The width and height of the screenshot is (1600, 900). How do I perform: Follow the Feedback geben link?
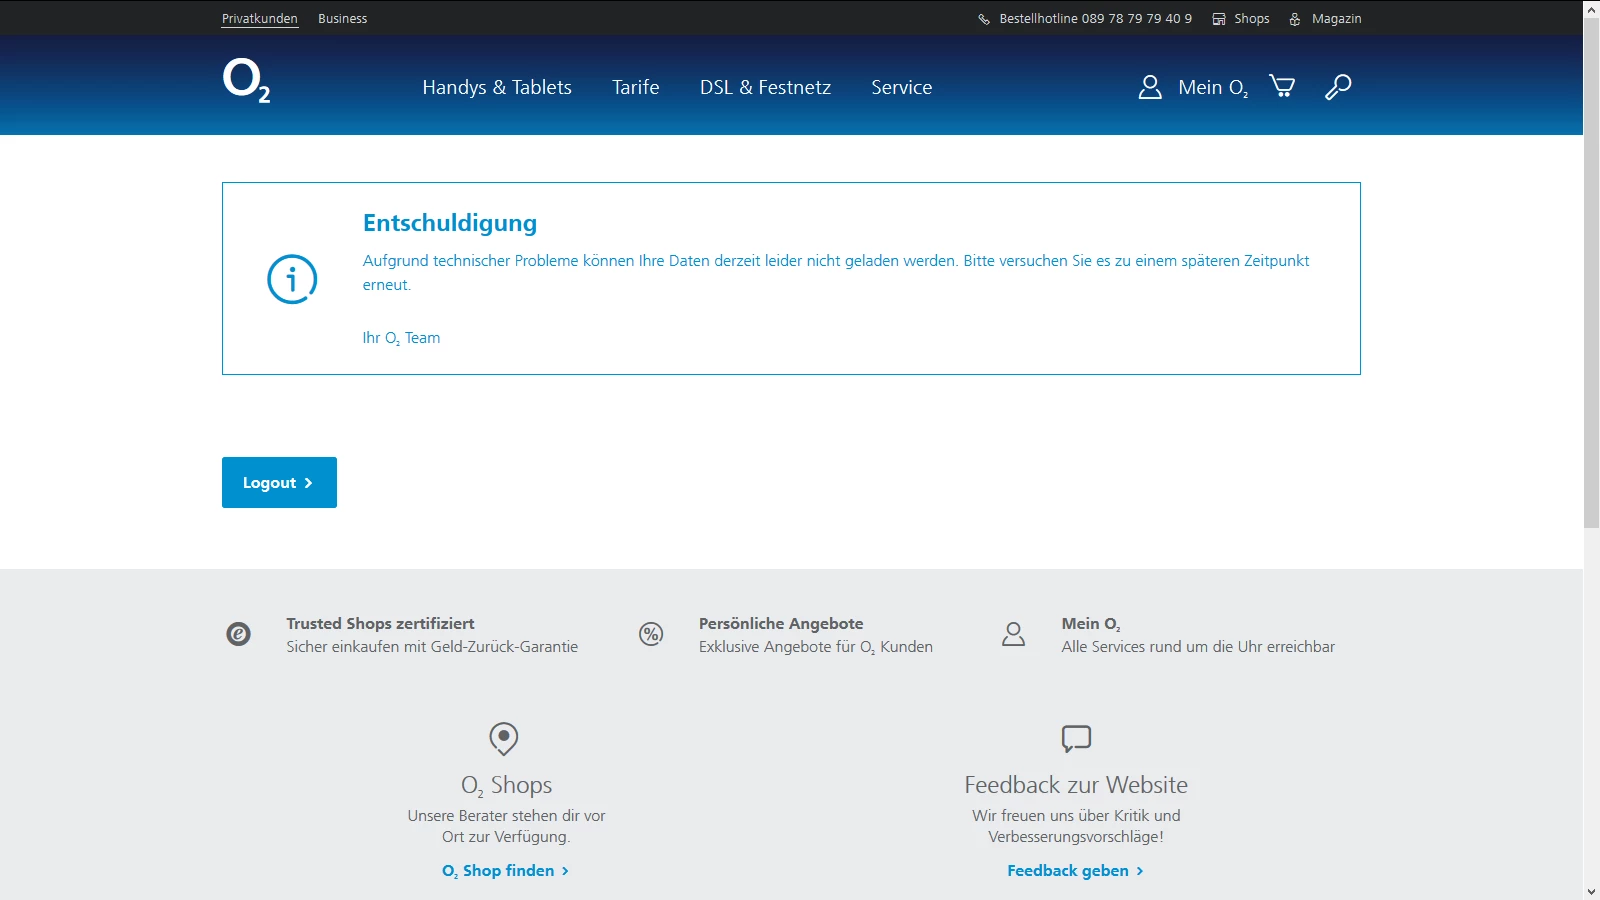pyautogui.click(x=1076, y=871)
